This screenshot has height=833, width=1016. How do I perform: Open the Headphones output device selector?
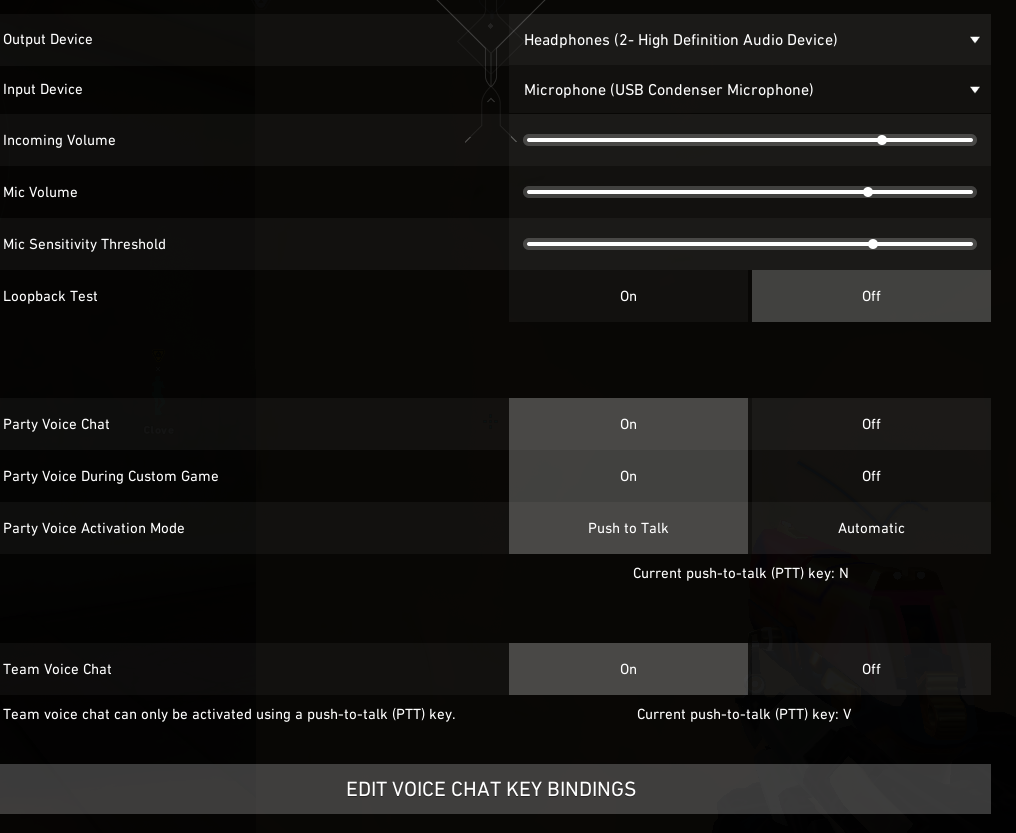point(680,40)
